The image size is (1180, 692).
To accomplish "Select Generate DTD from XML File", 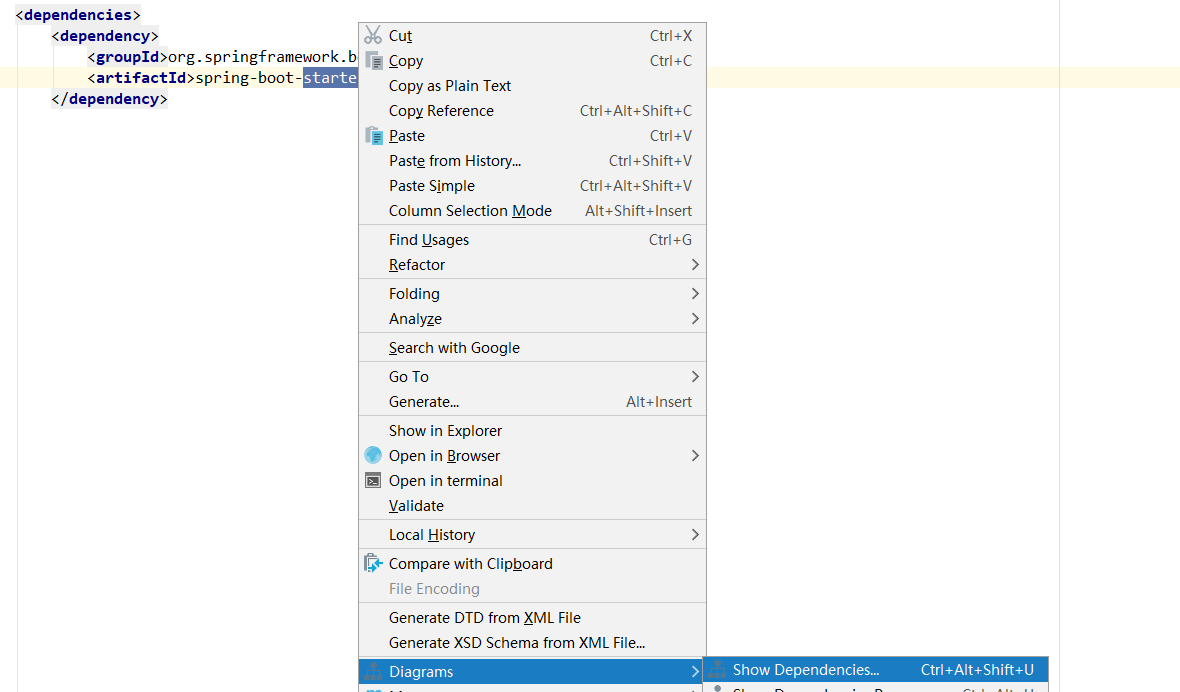I will tap(485, 618).
